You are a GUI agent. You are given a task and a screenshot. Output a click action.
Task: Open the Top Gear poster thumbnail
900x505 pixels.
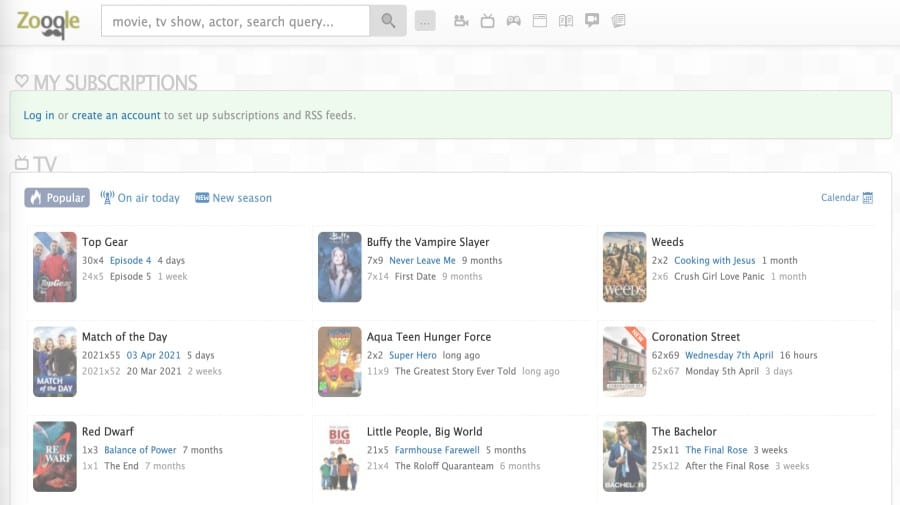pyautogui.click(x=55, y=267)
